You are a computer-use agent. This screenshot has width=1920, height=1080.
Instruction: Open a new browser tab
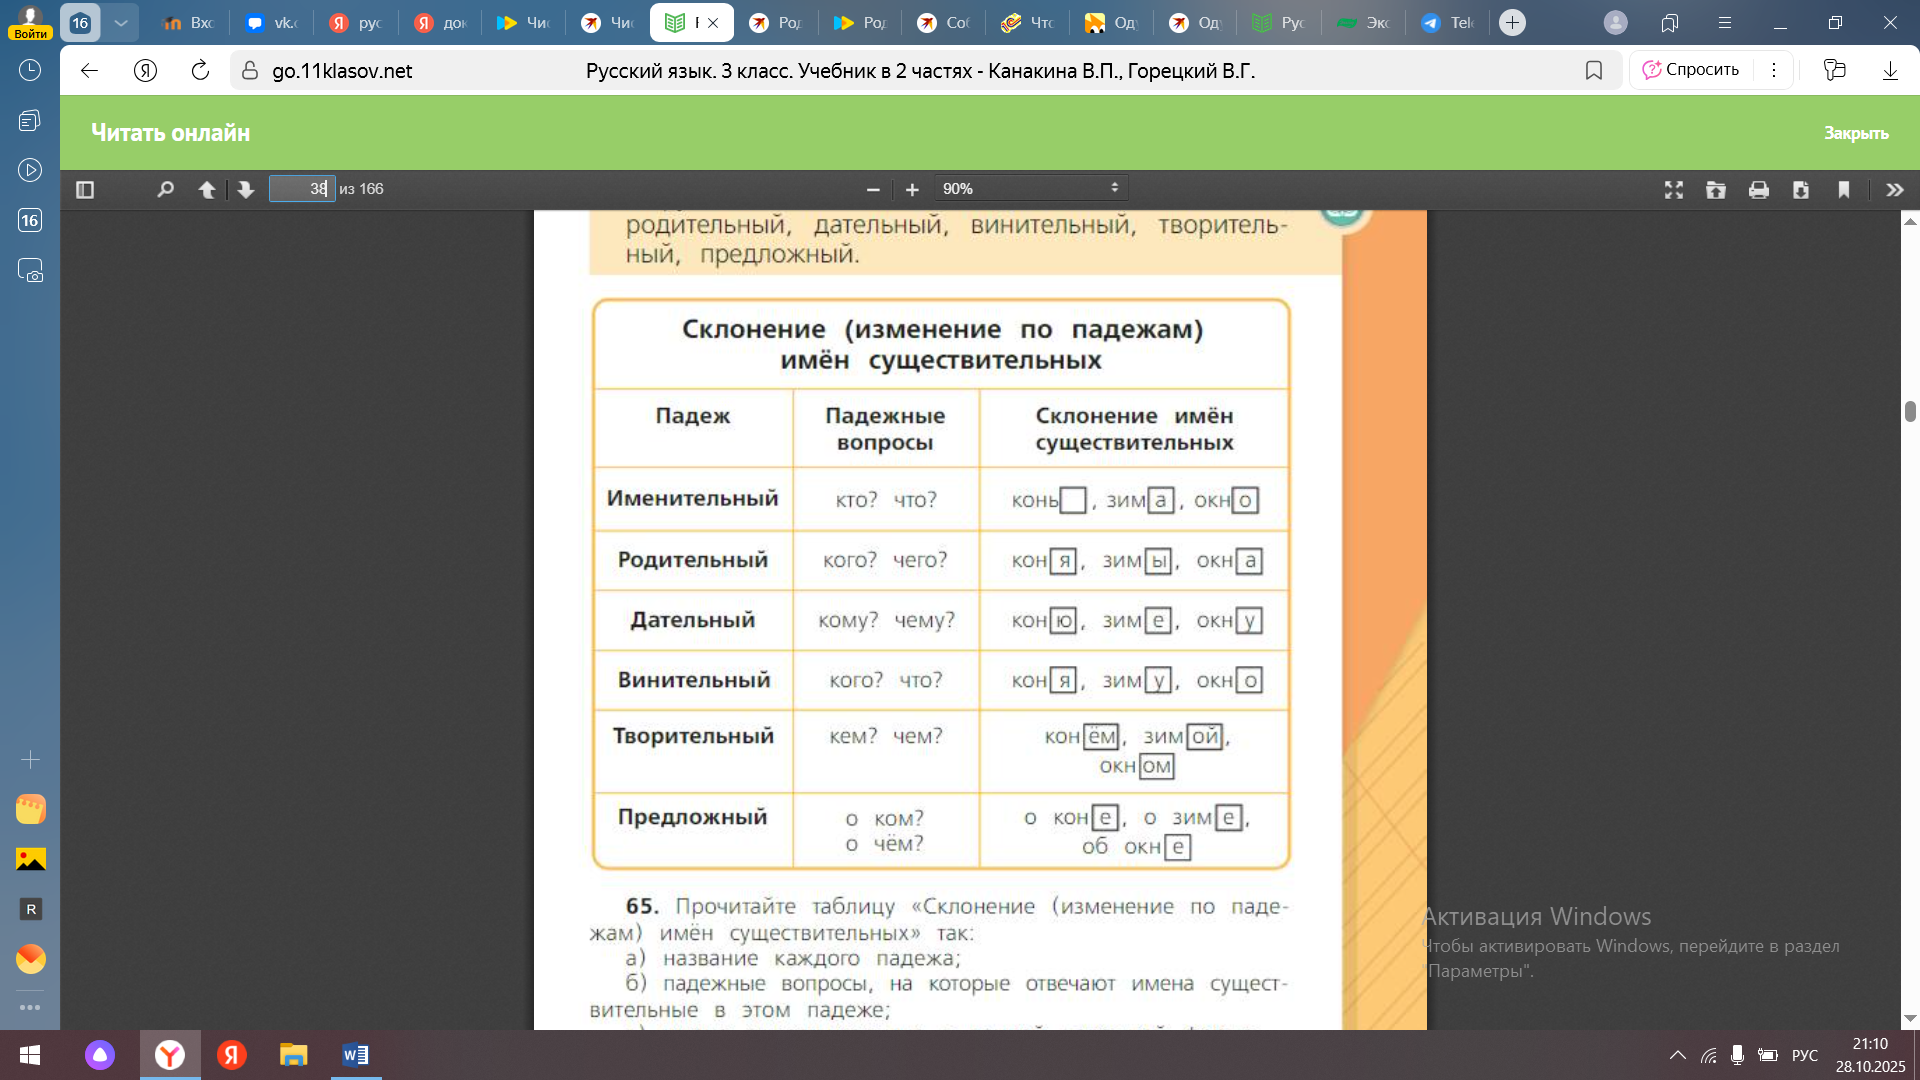point(1513,22)
